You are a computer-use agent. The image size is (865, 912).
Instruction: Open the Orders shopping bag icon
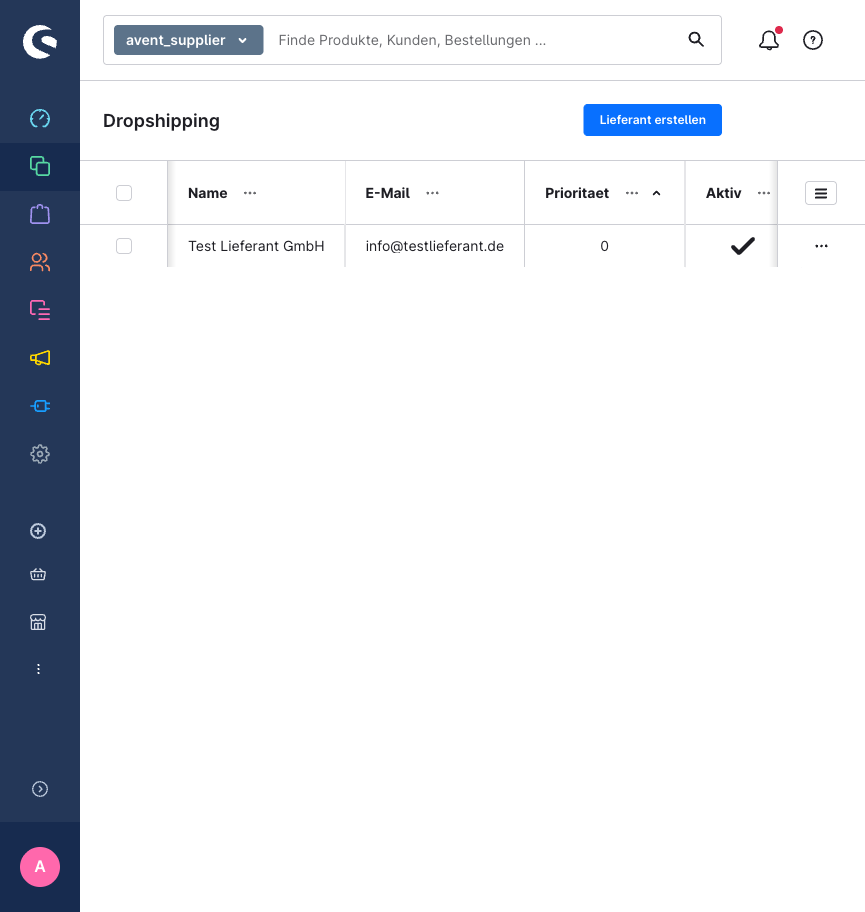click(40, 214)
